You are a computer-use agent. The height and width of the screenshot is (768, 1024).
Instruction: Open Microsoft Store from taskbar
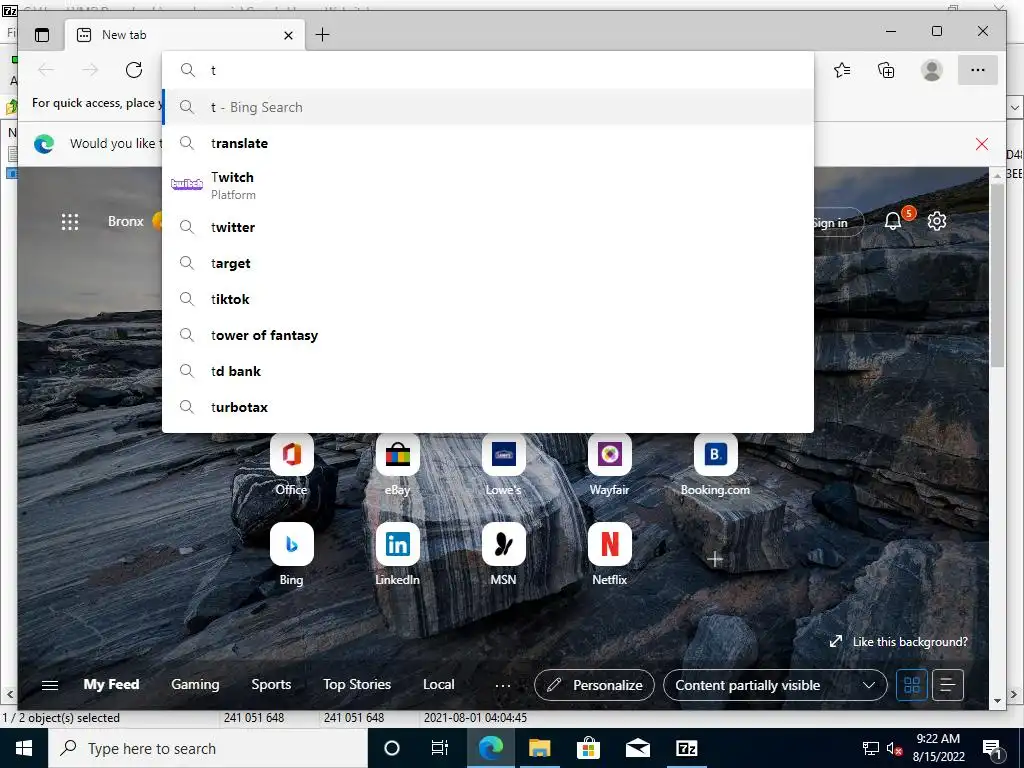point(588,748)
